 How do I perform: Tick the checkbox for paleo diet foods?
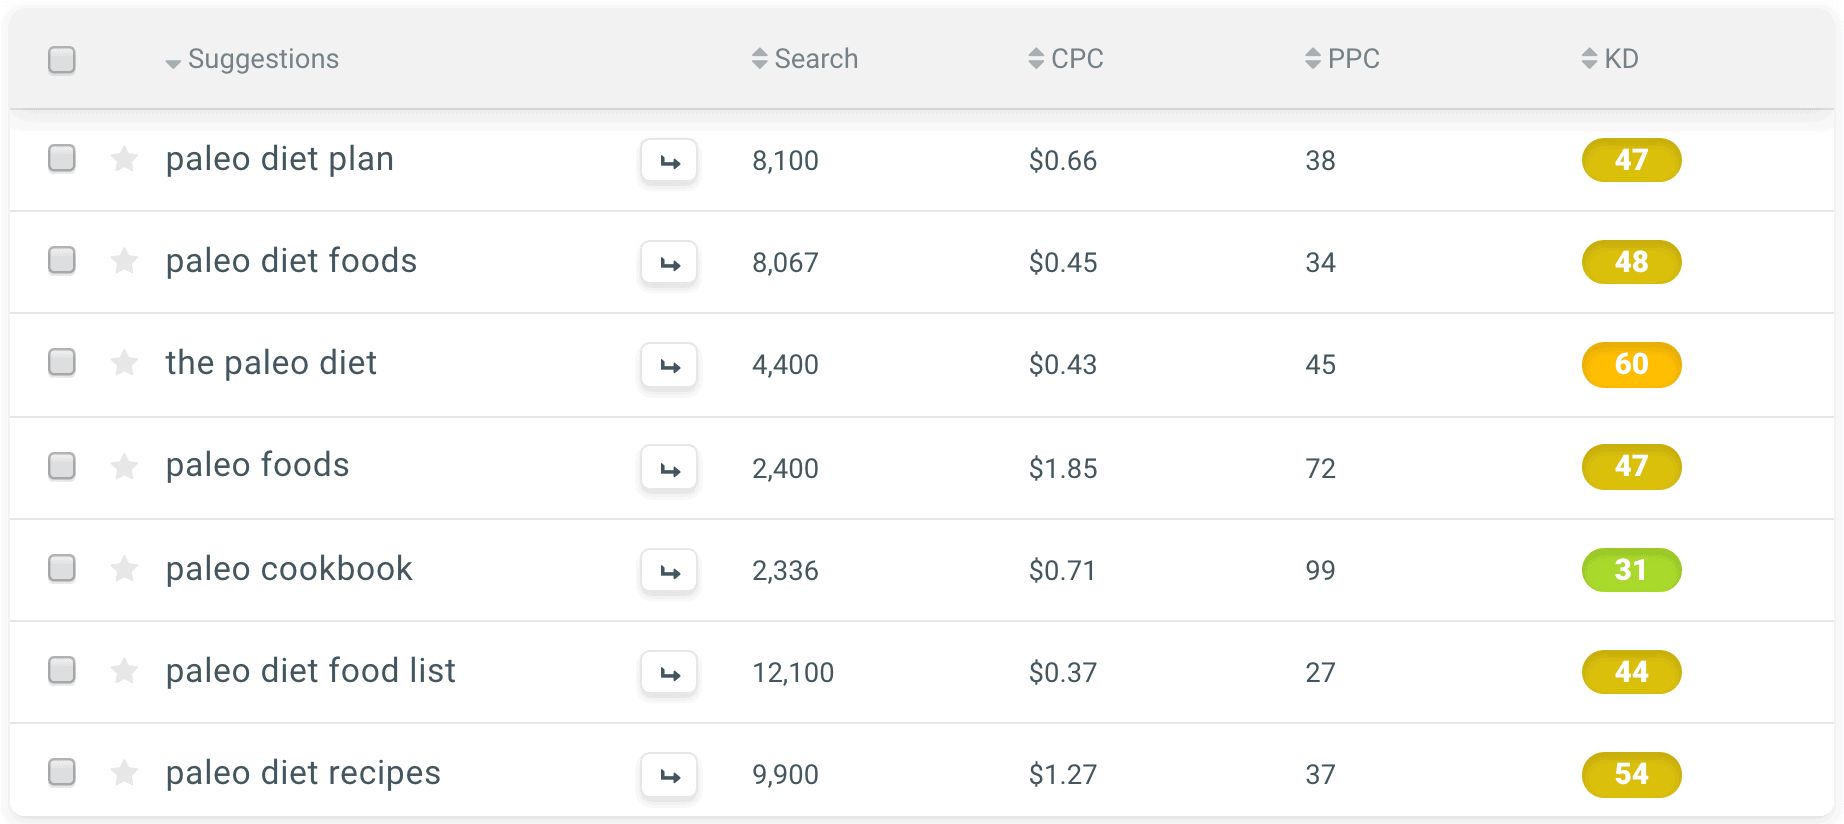[62, 260]
